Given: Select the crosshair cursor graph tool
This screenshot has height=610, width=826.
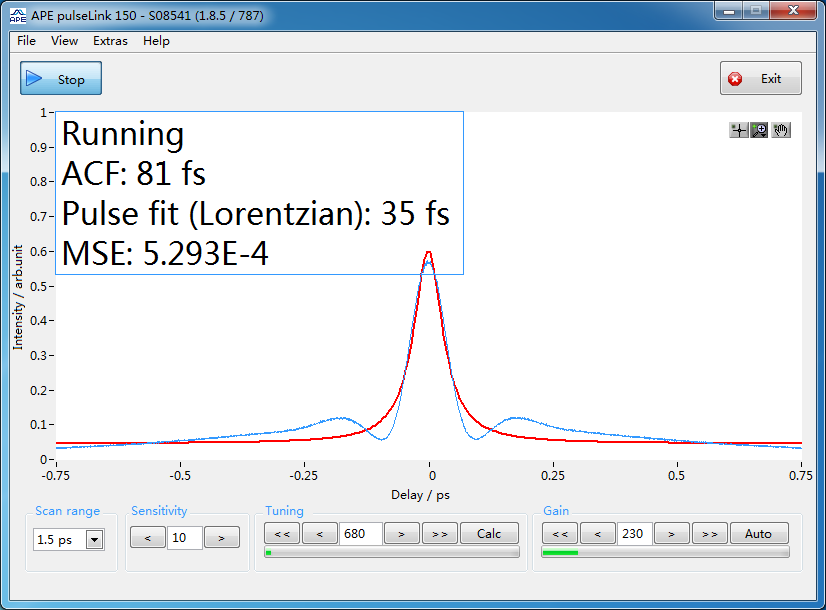Looking at the screenshot, I should click(739, 130).
